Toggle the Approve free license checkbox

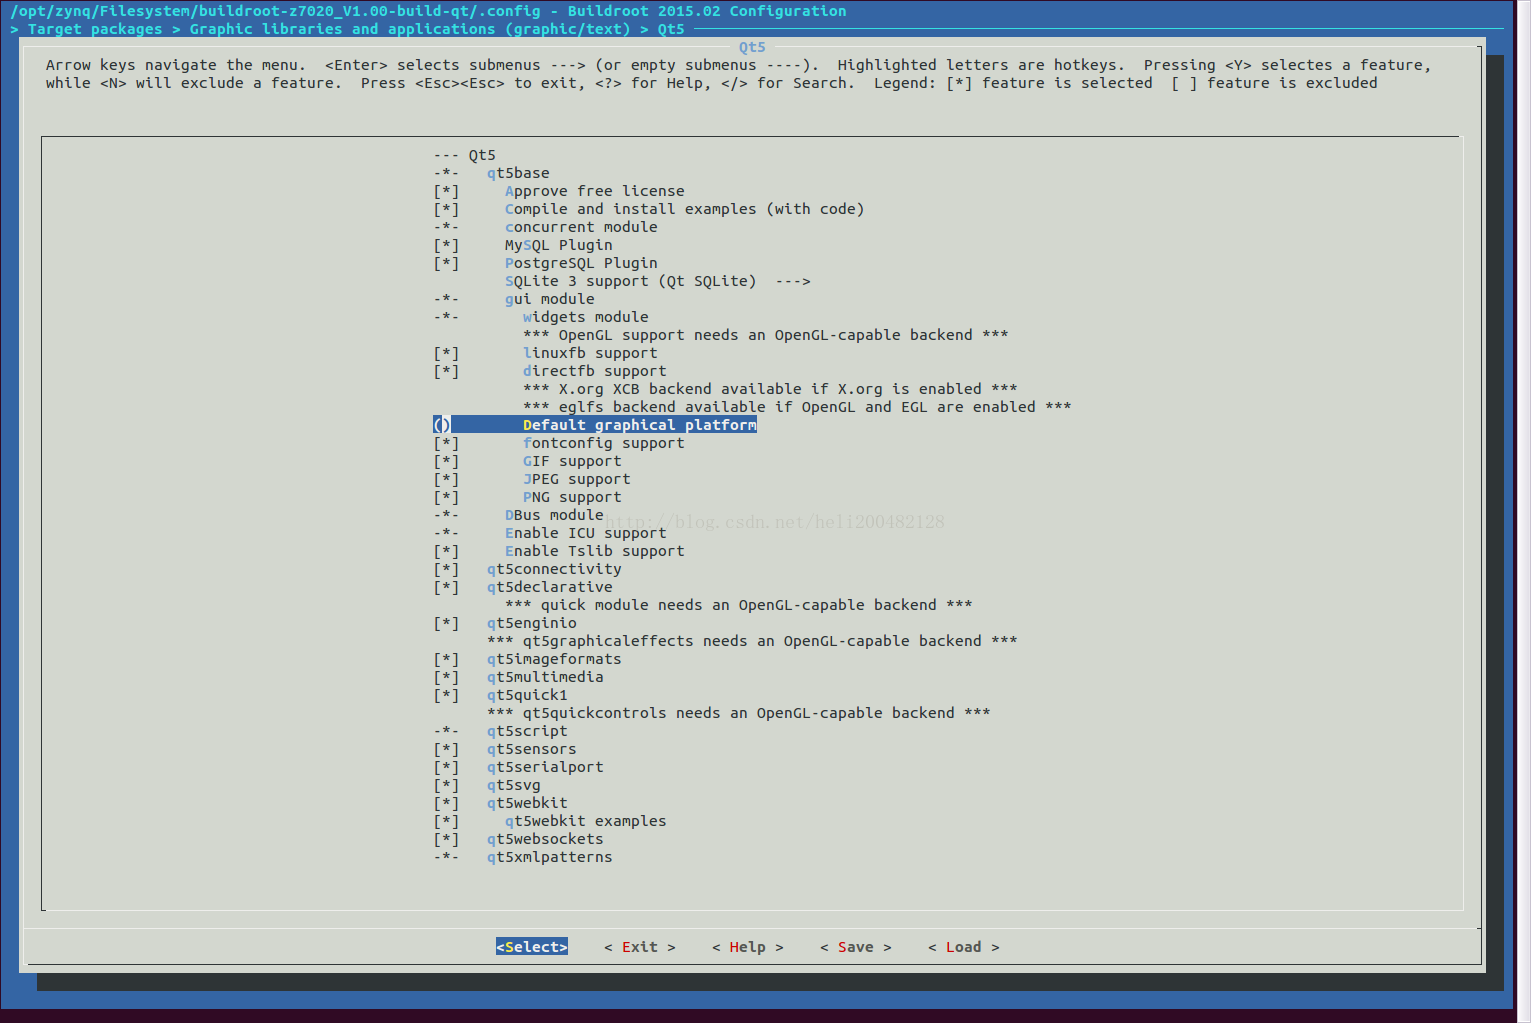446,191
